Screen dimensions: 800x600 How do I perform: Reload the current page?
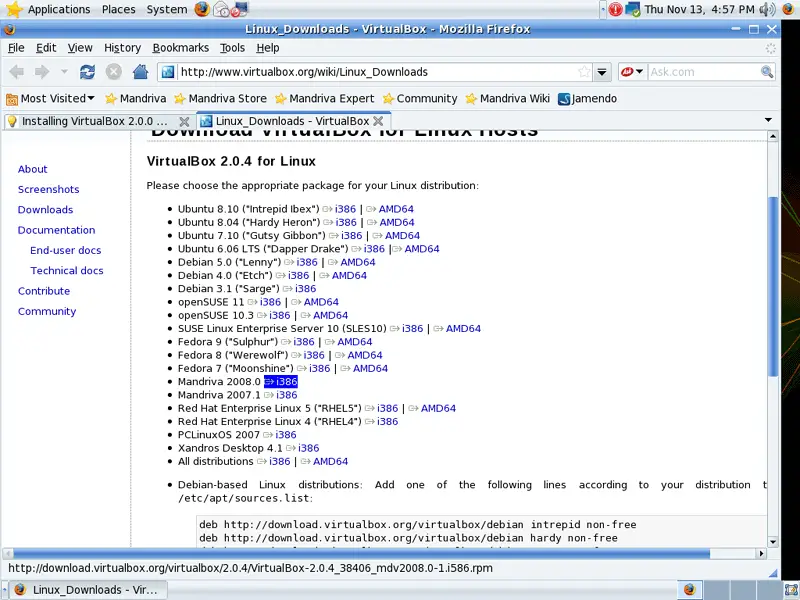tap(87, 72)
